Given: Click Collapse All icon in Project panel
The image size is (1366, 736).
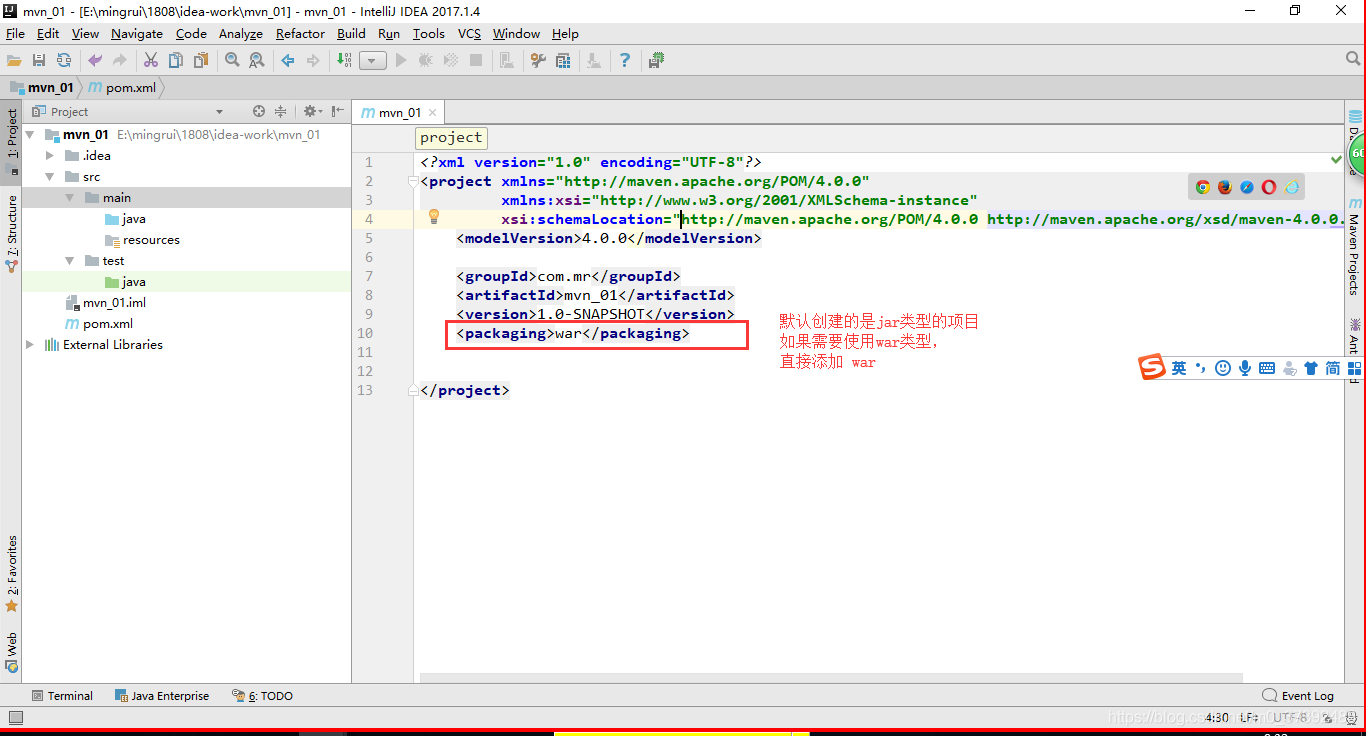Looking at the screenshot, I should tap(281, 111).
